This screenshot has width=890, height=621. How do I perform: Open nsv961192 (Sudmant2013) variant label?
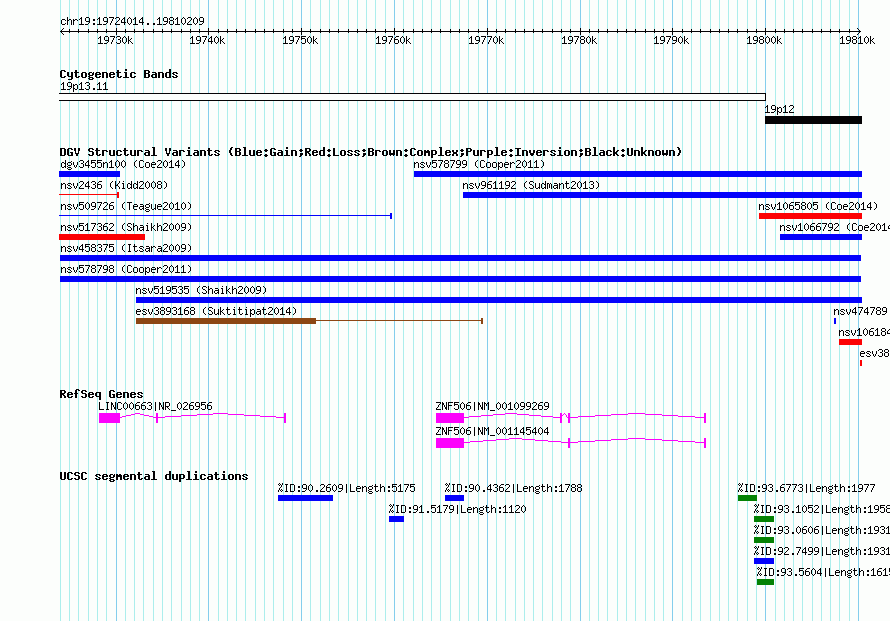click(x=531, y=185)
